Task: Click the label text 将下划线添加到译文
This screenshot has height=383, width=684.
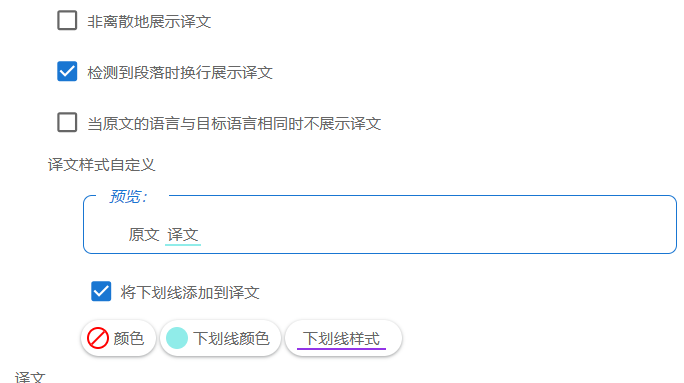Action: (x=190, y=292)
